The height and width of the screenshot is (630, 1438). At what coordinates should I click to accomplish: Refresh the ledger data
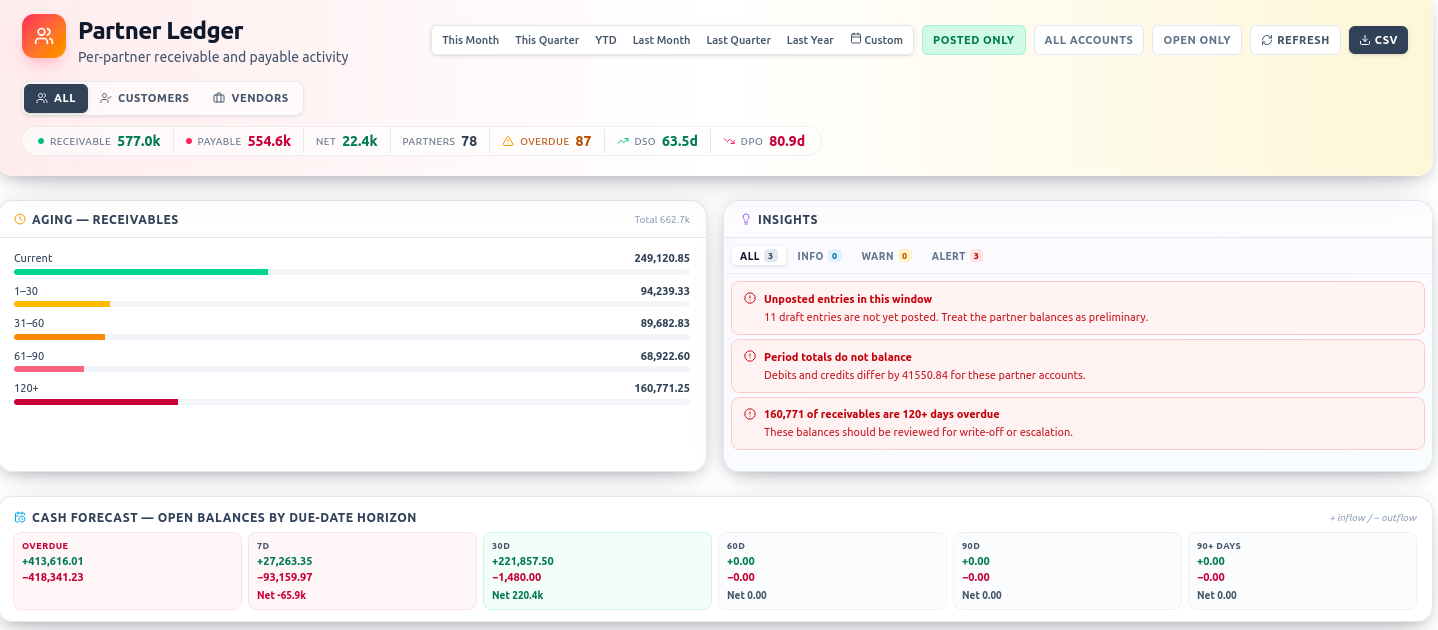click(1295, 40)
